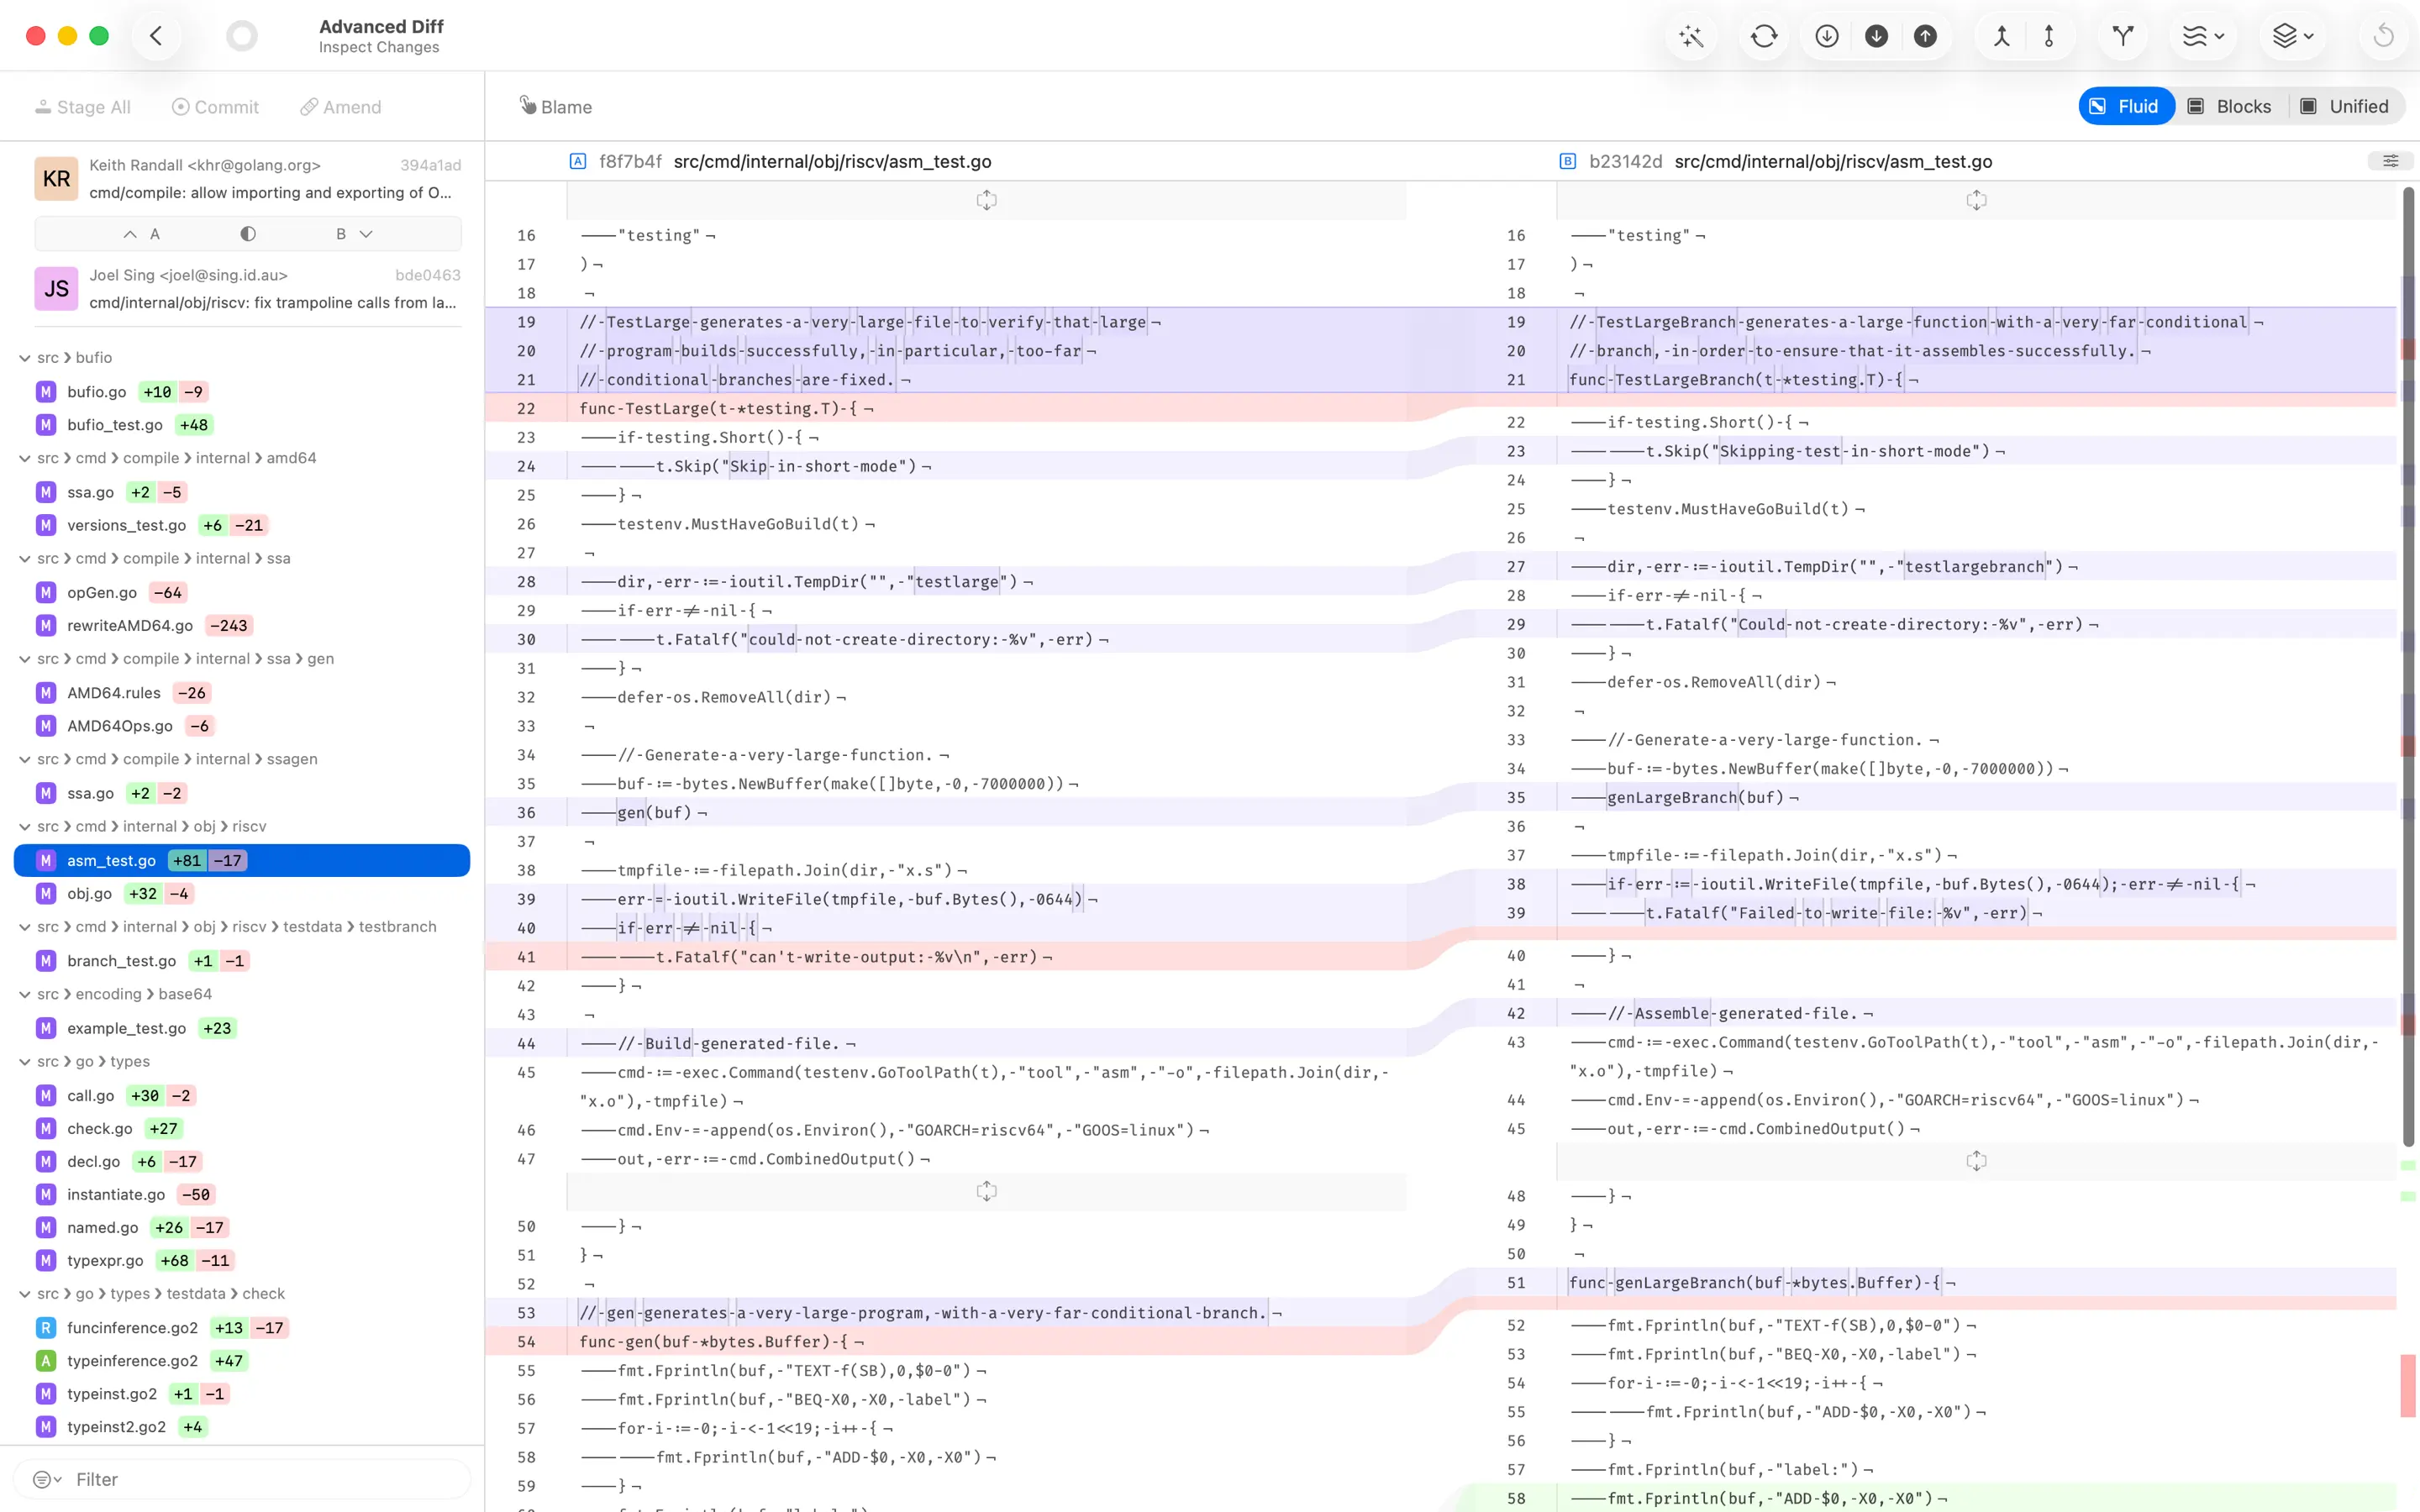Switch to Fluid diff view
This screenshot has height=1512, width=2420.
tap(2125, 107)
